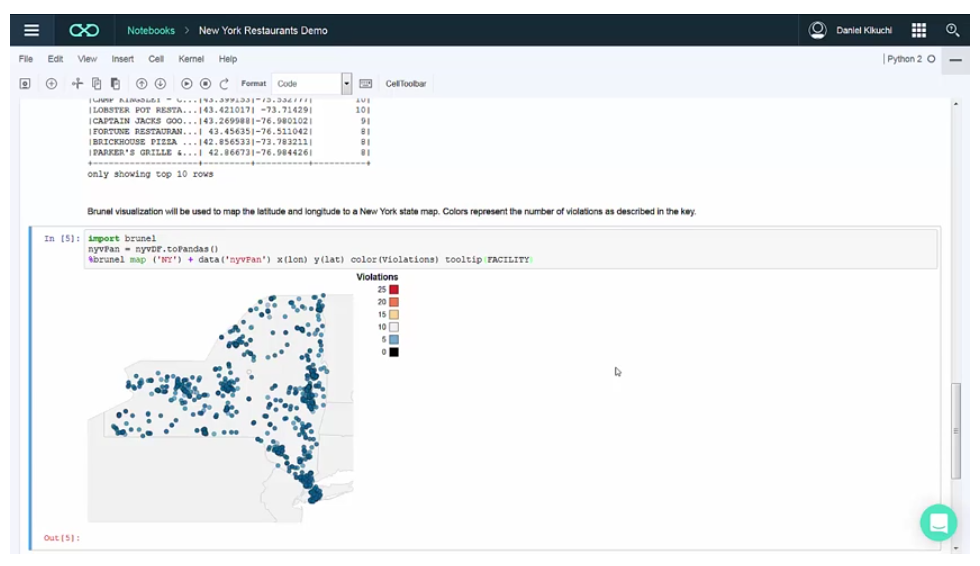
Task: Click the Format label in toolbar
Action: point(253,83)
